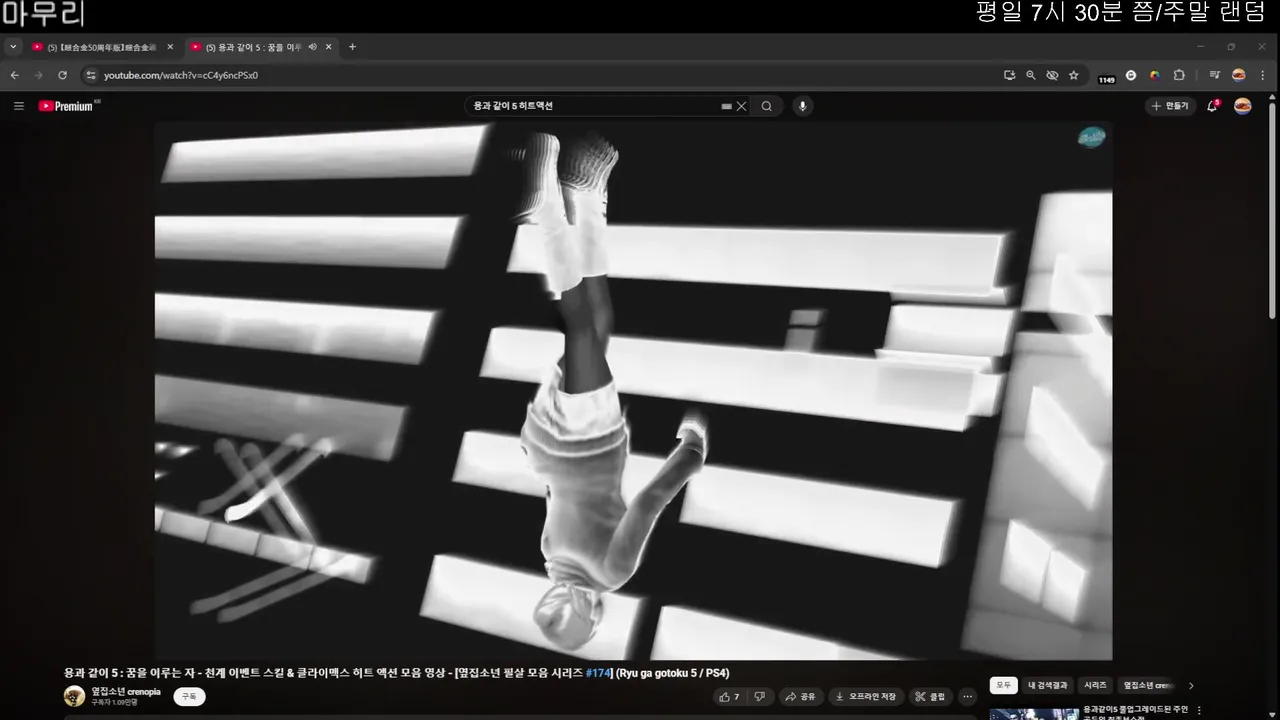Open the #174 hashtag link in title
This screenshot has width=1280, height=720.
coord(598,673)
